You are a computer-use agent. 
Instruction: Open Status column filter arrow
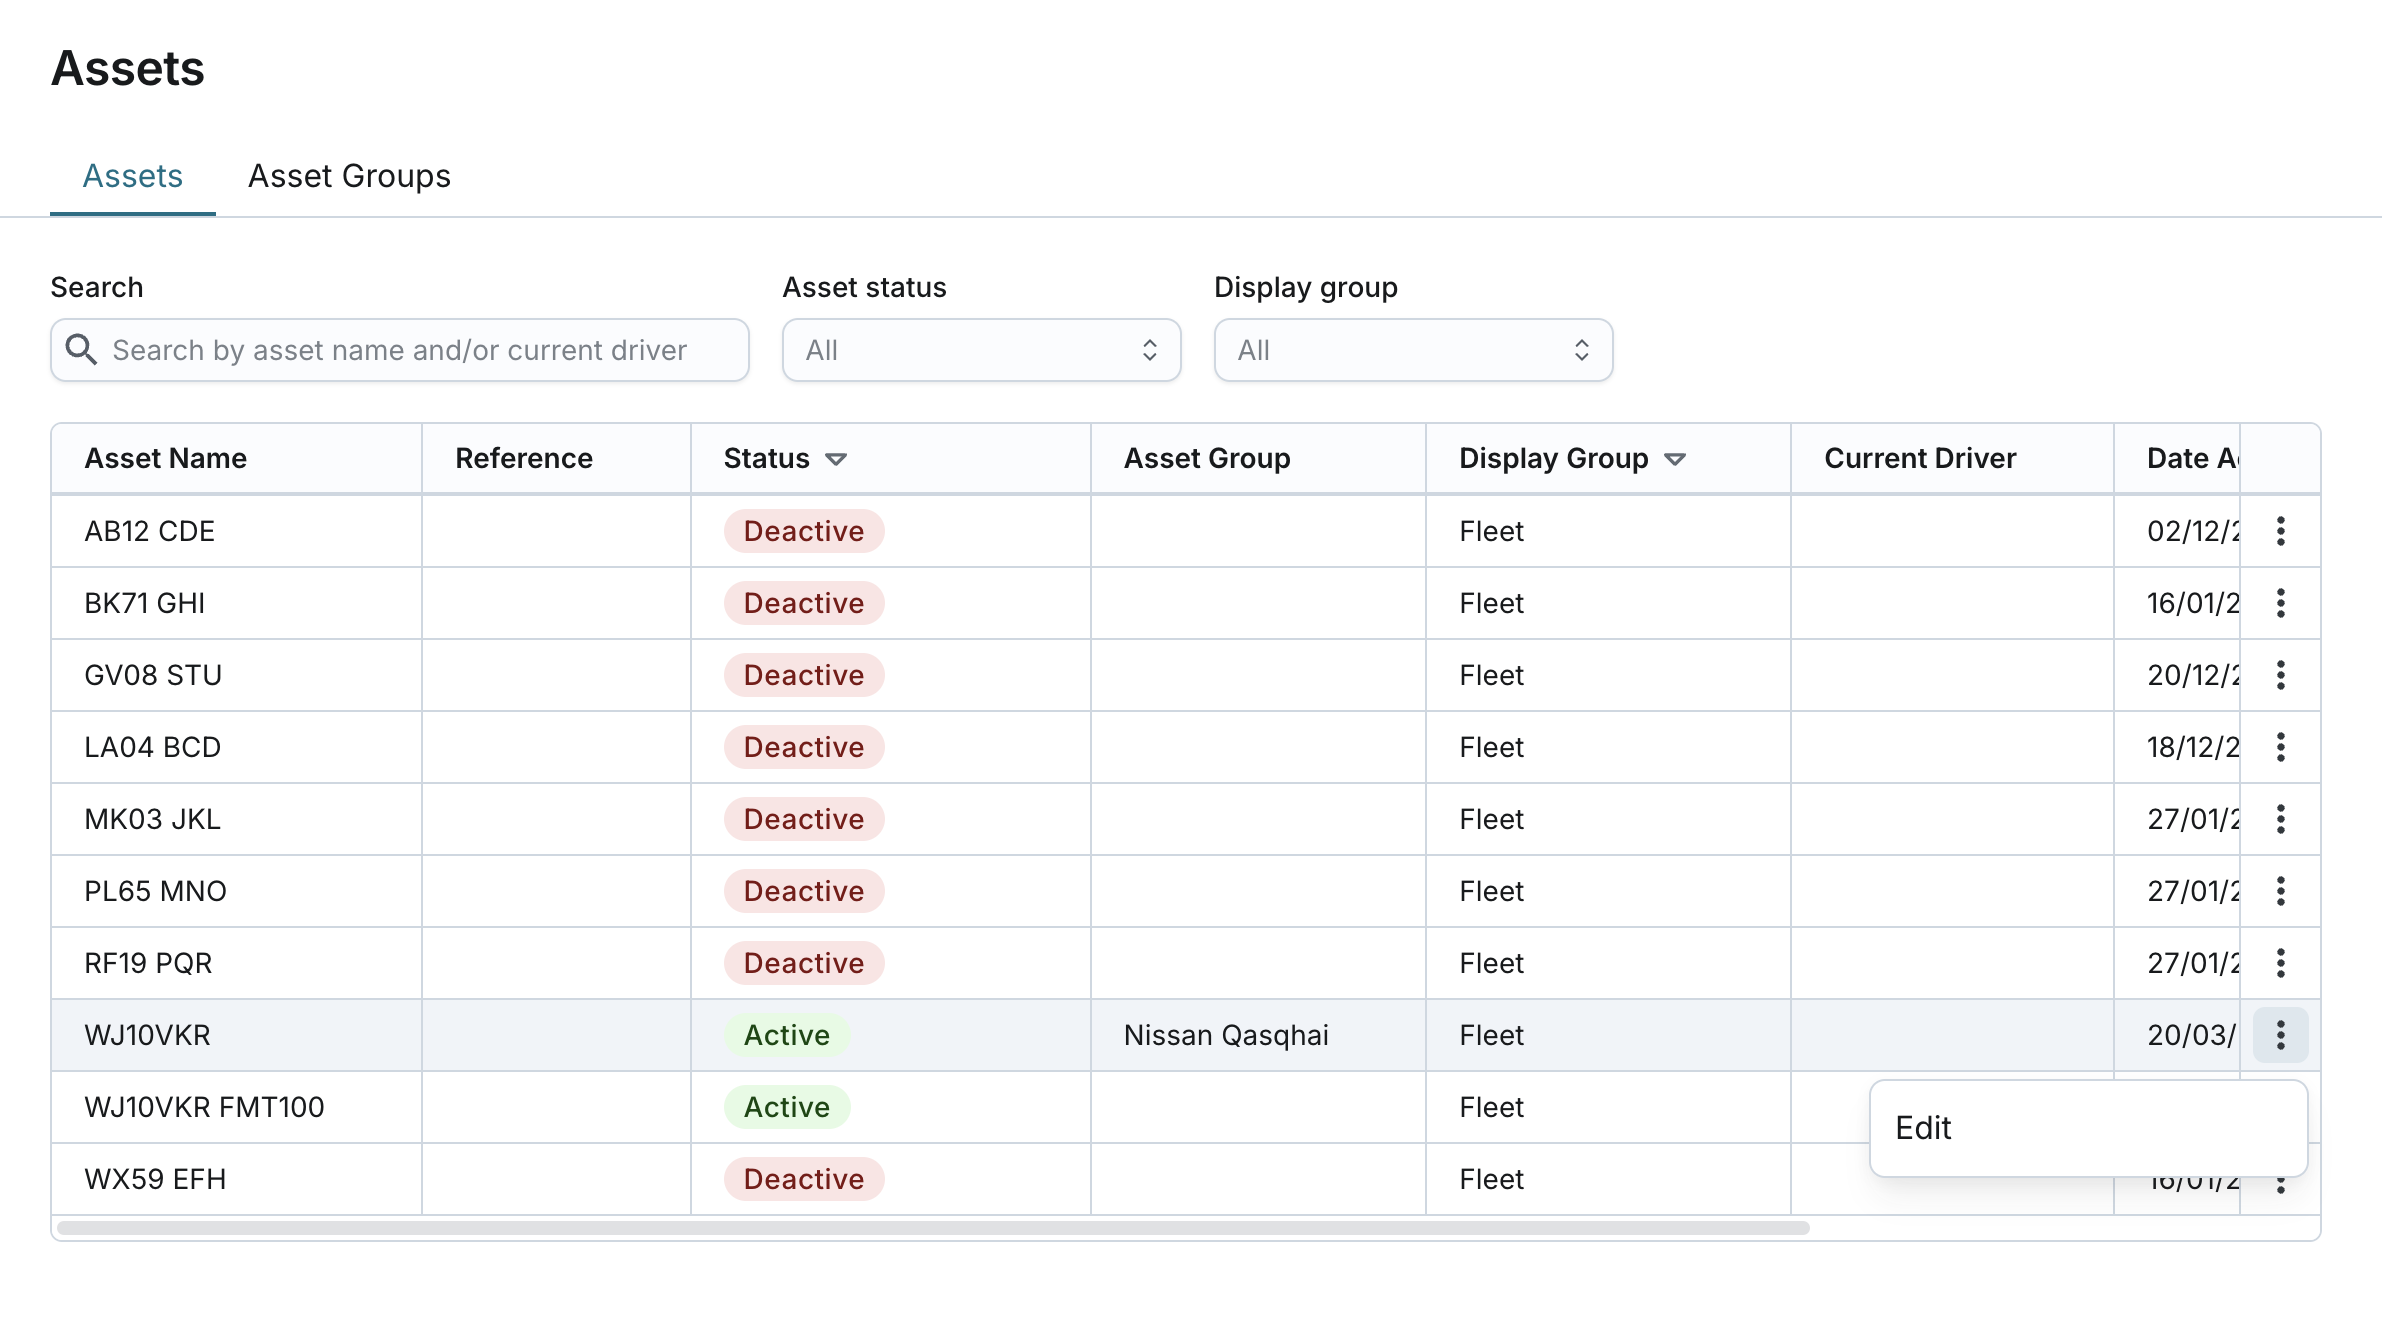tap(836, 459)
